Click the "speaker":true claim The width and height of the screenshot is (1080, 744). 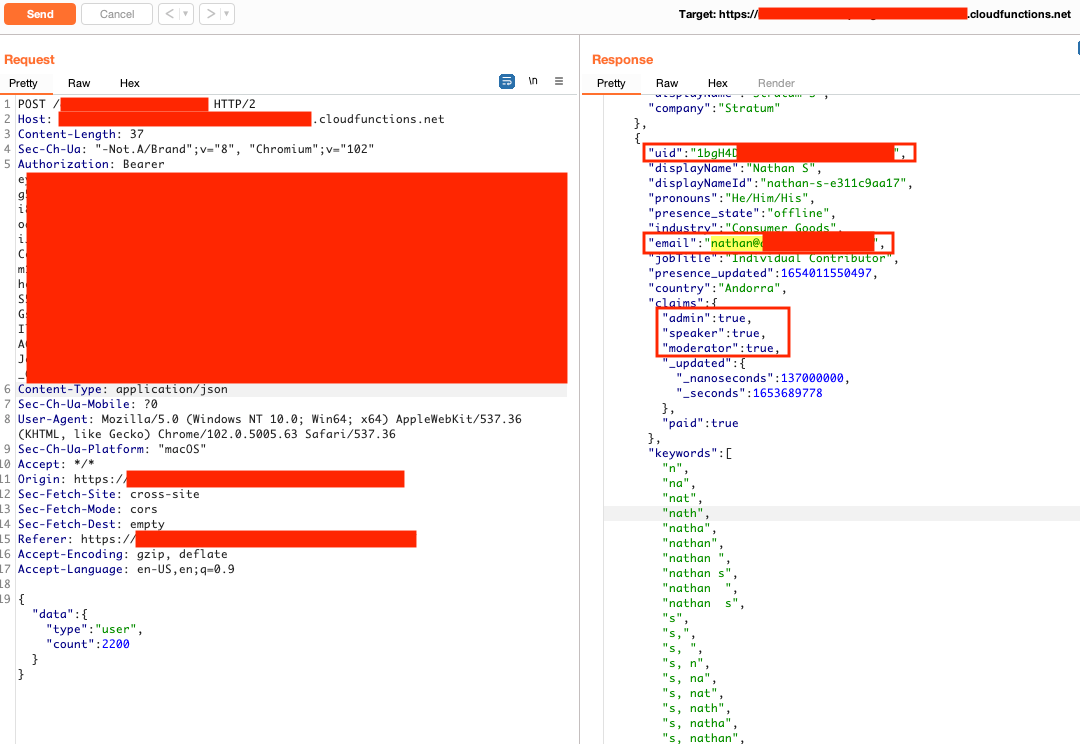714,333
